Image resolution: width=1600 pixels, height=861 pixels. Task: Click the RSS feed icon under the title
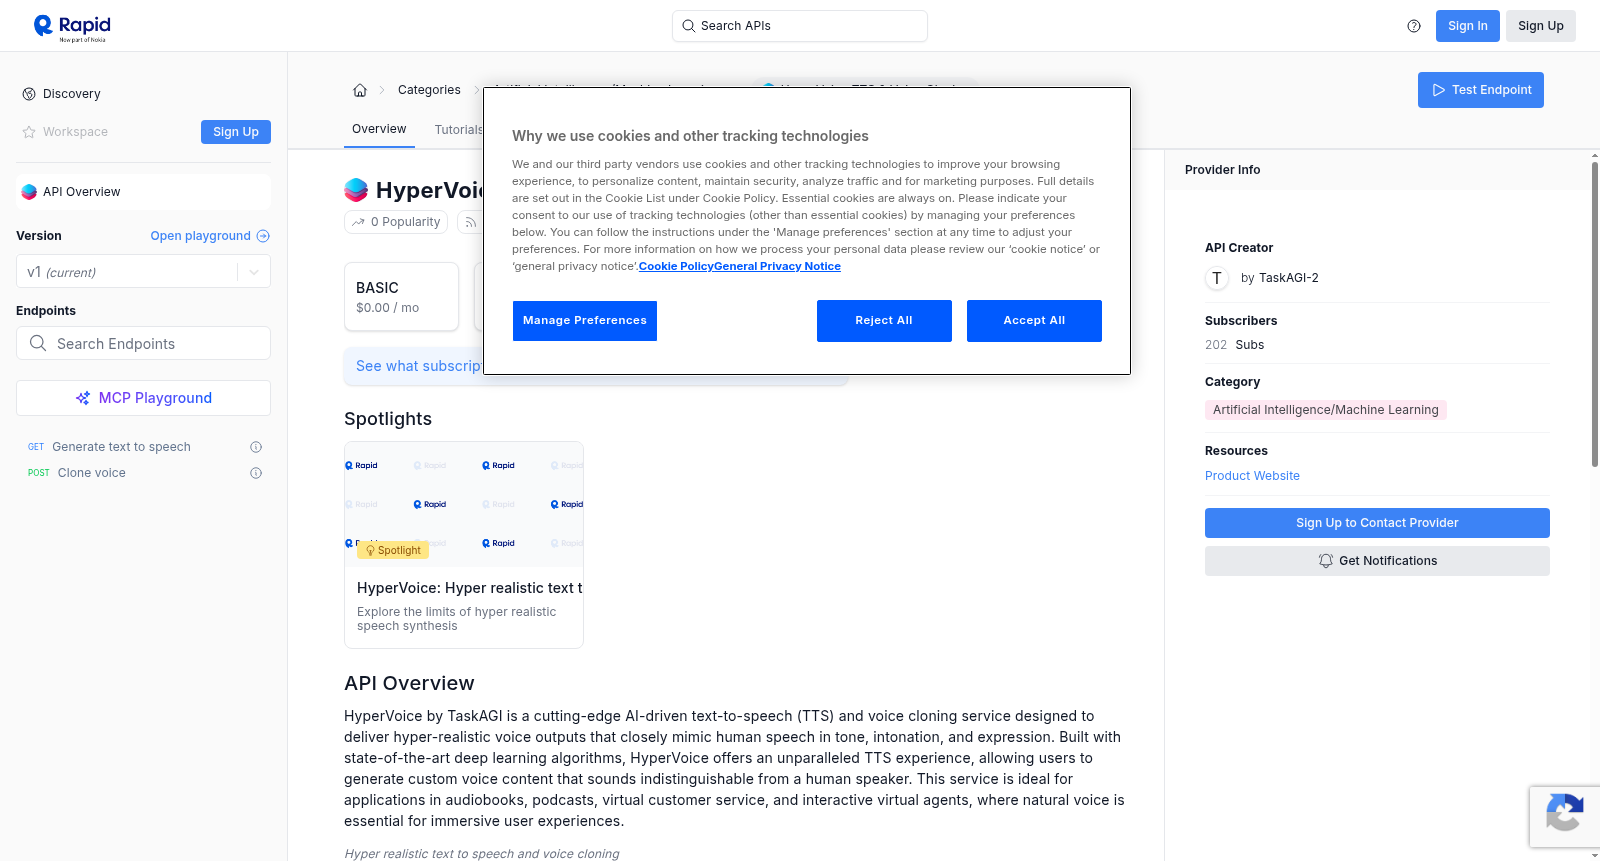click(470, 222)
